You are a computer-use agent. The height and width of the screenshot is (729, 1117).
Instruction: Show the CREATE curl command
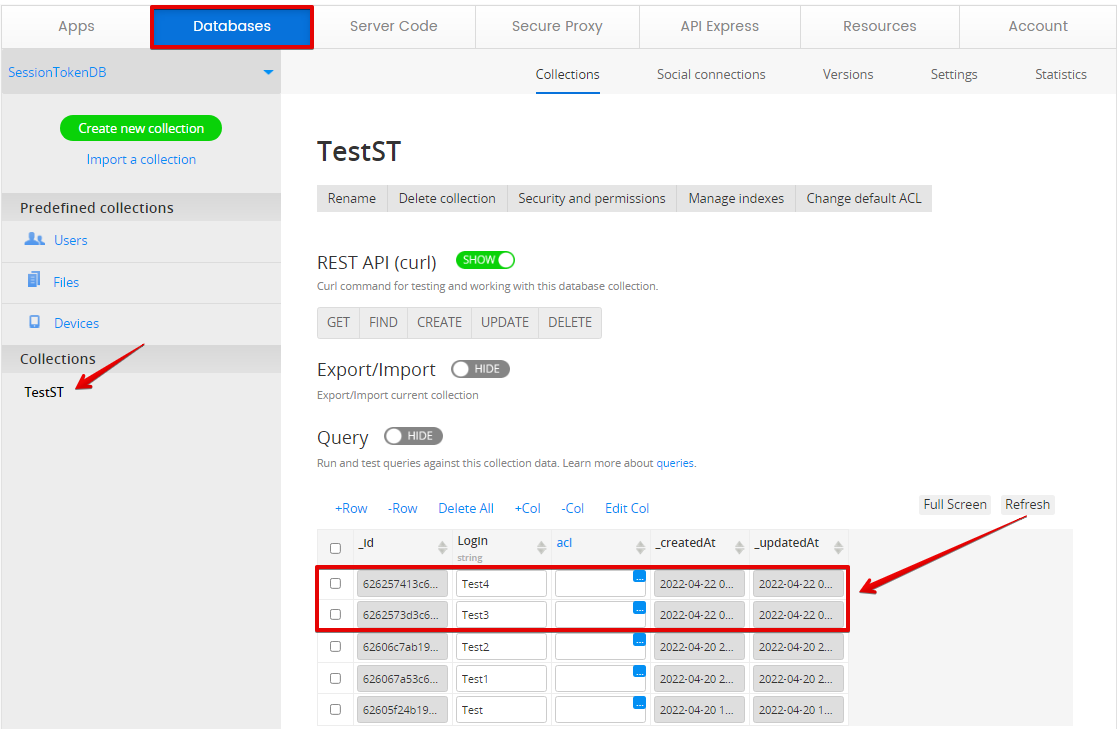[x=440, y=323]
